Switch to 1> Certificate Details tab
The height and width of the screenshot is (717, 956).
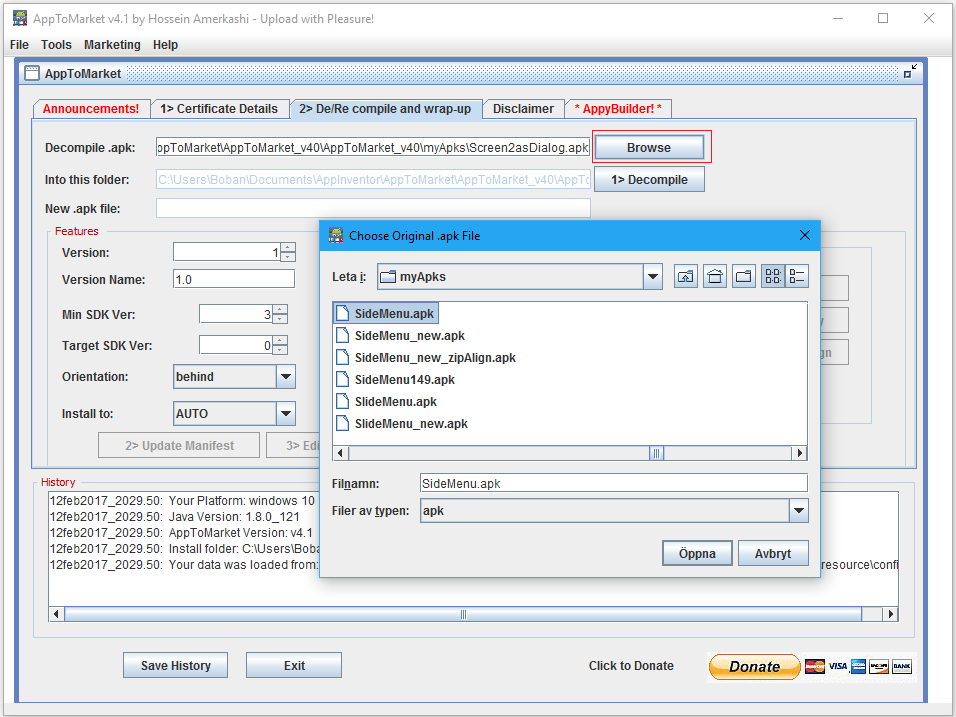[x=219, y=109]
